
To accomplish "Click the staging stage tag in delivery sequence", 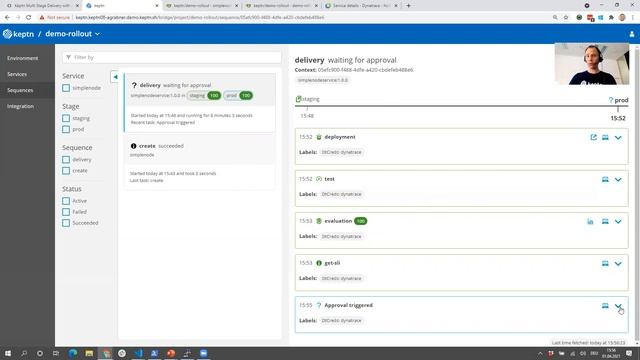I will (204, 96).
